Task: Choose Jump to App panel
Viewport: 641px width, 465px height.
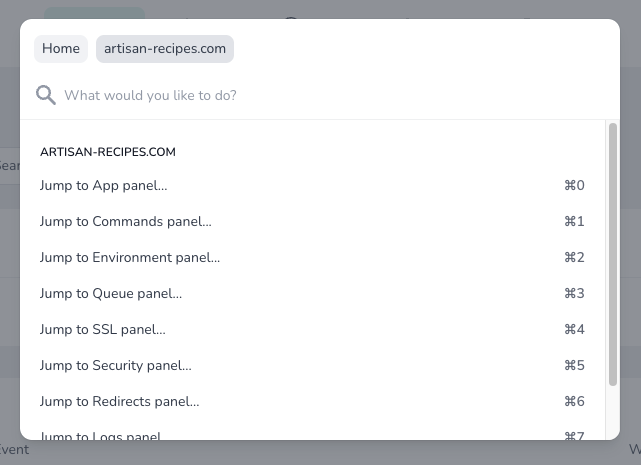Action: coord(104,185)
